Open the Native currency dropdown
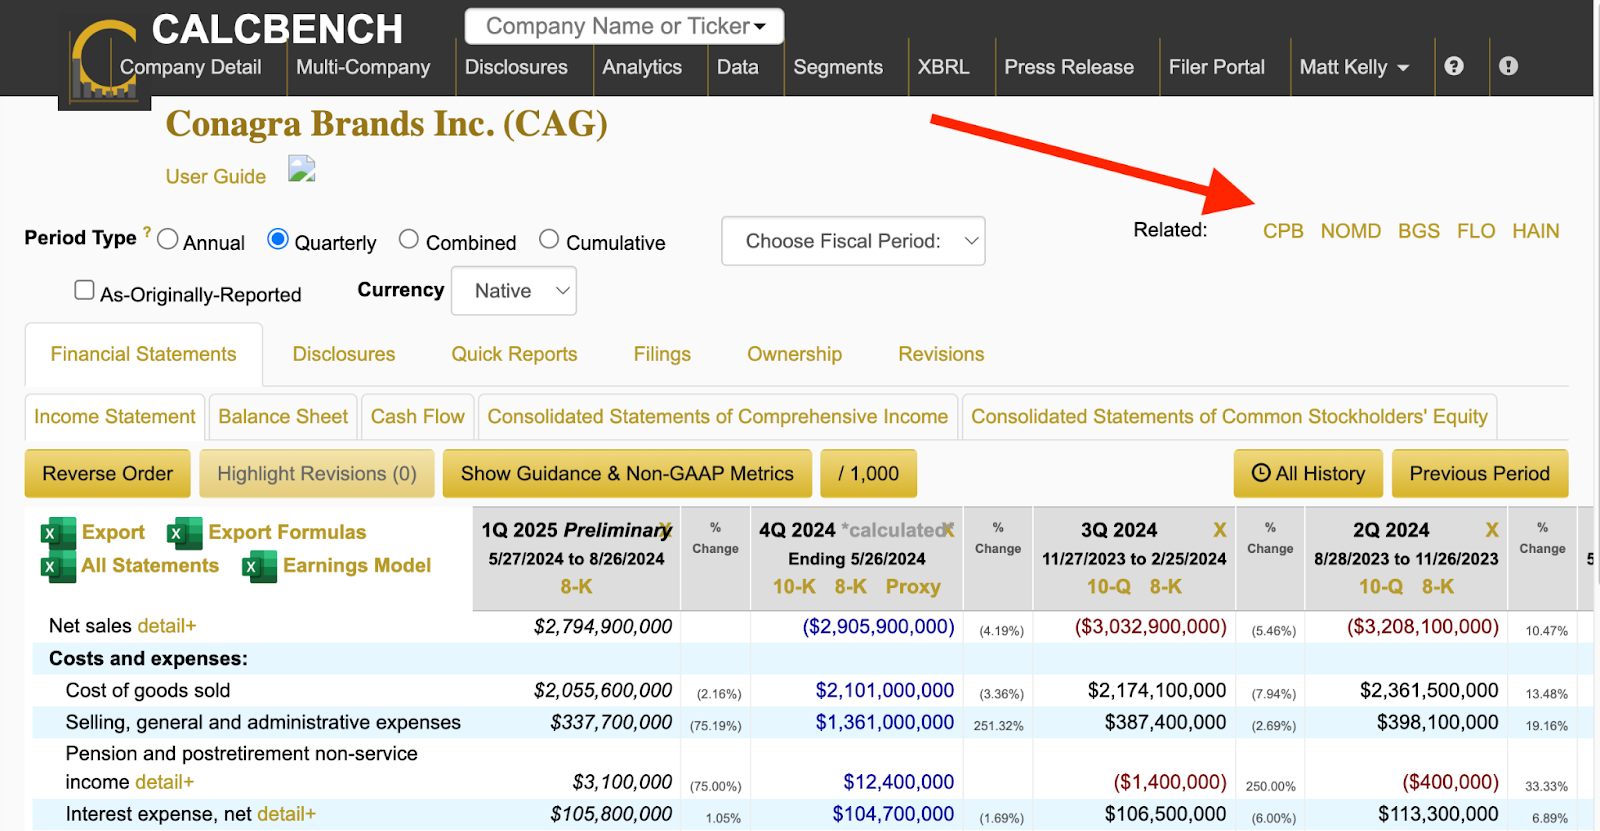1600x831 pixels. click(x=514, y=291)
